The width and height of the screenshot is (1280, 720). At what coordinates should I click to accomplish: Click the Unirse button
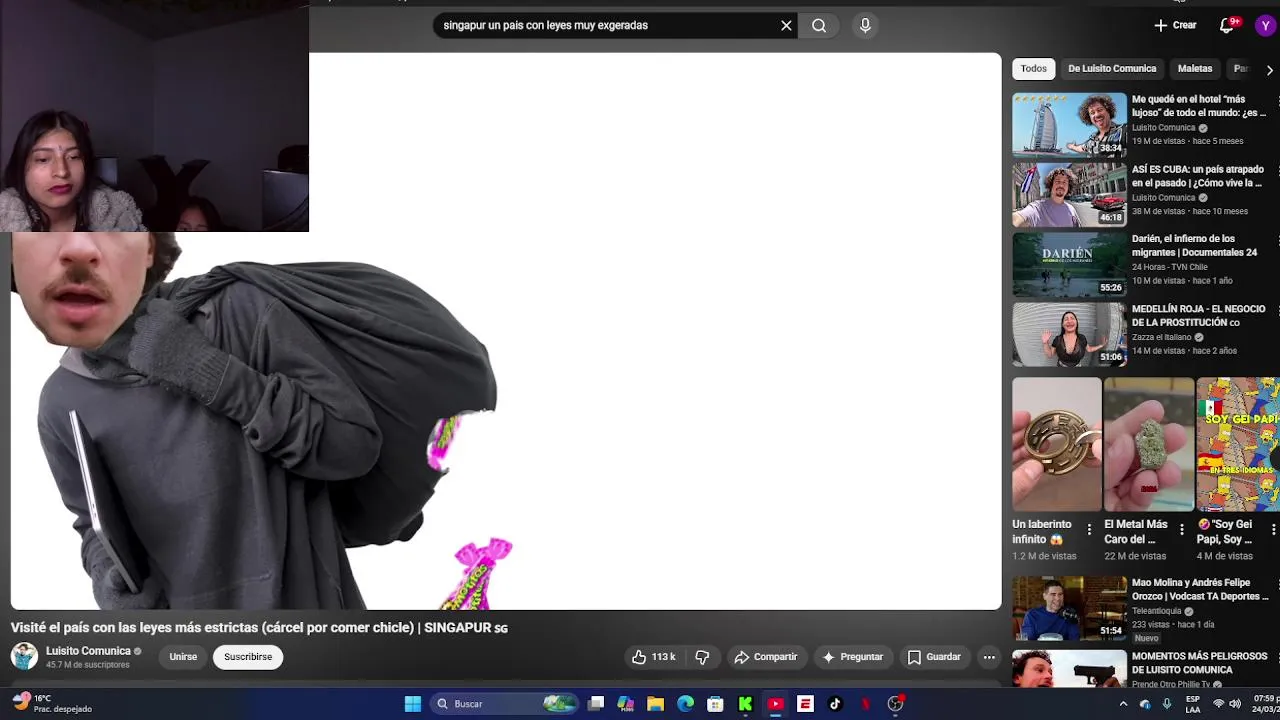click(183, 657)
